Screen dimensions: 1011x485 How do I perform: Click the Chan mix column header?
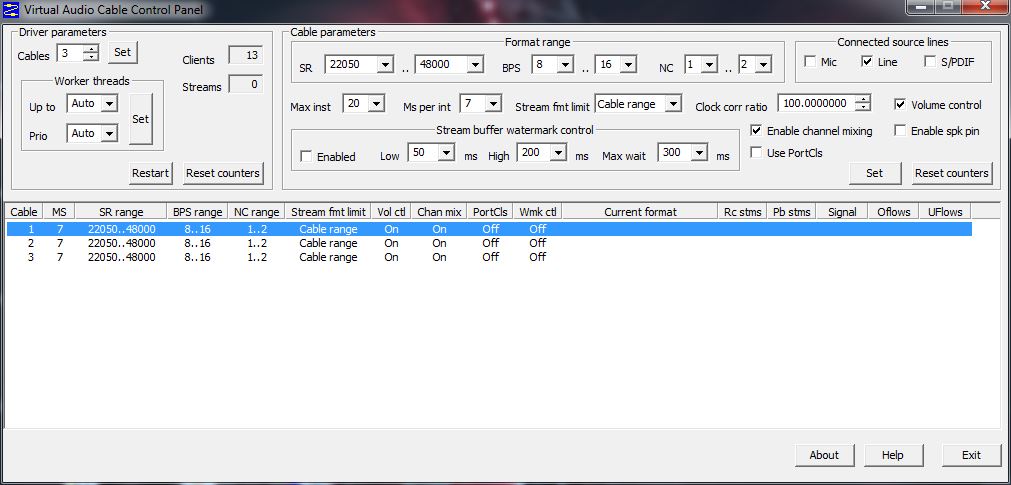coord(439,212)
